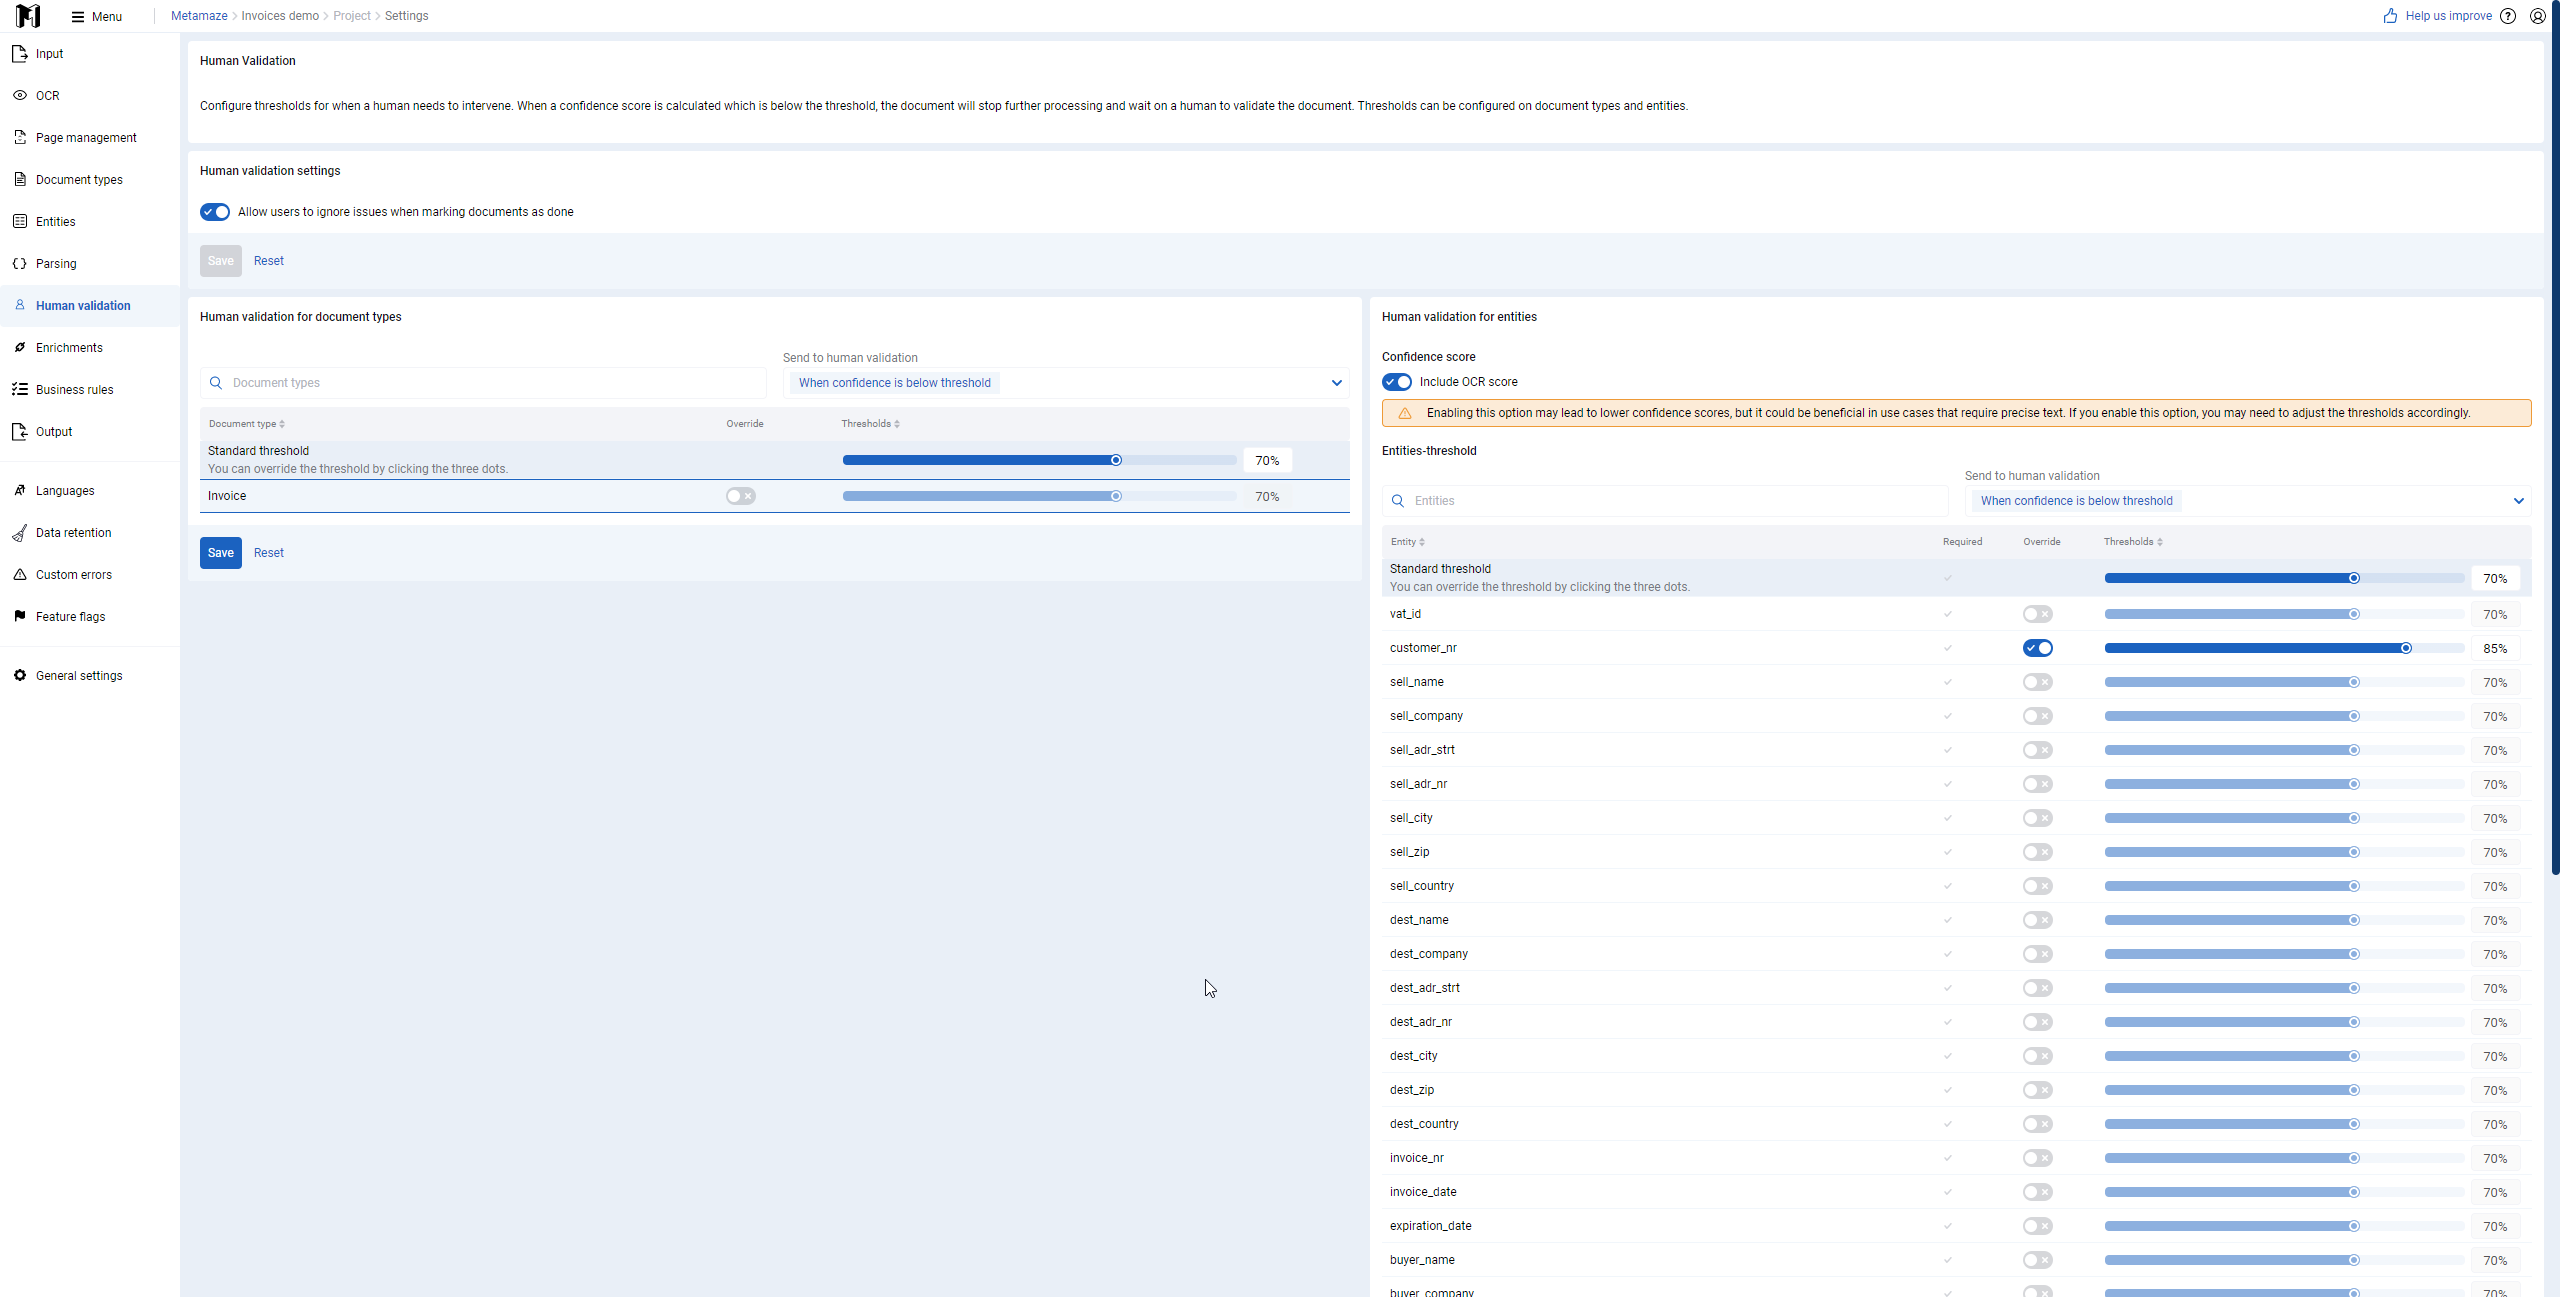Adjust customer_nr threshold slider handle
This screenshot has width=2560, height=1297.
click(x=2406, y=648)
